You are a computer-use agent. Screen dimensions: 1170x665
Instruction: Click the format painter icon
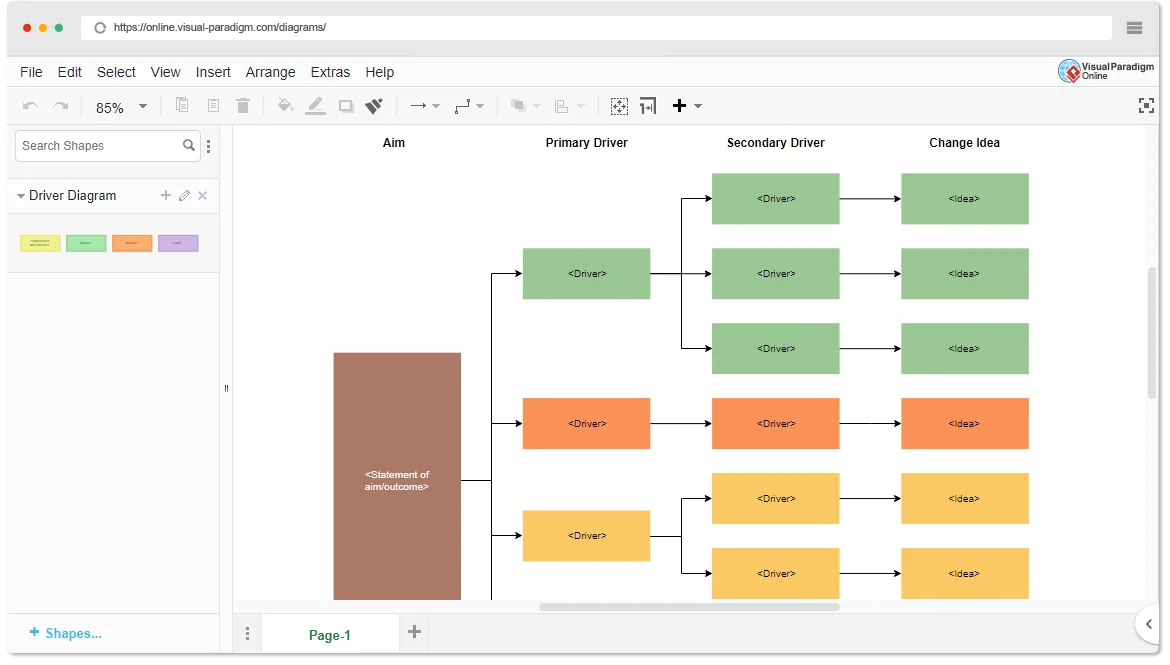(x=374, y=106)
